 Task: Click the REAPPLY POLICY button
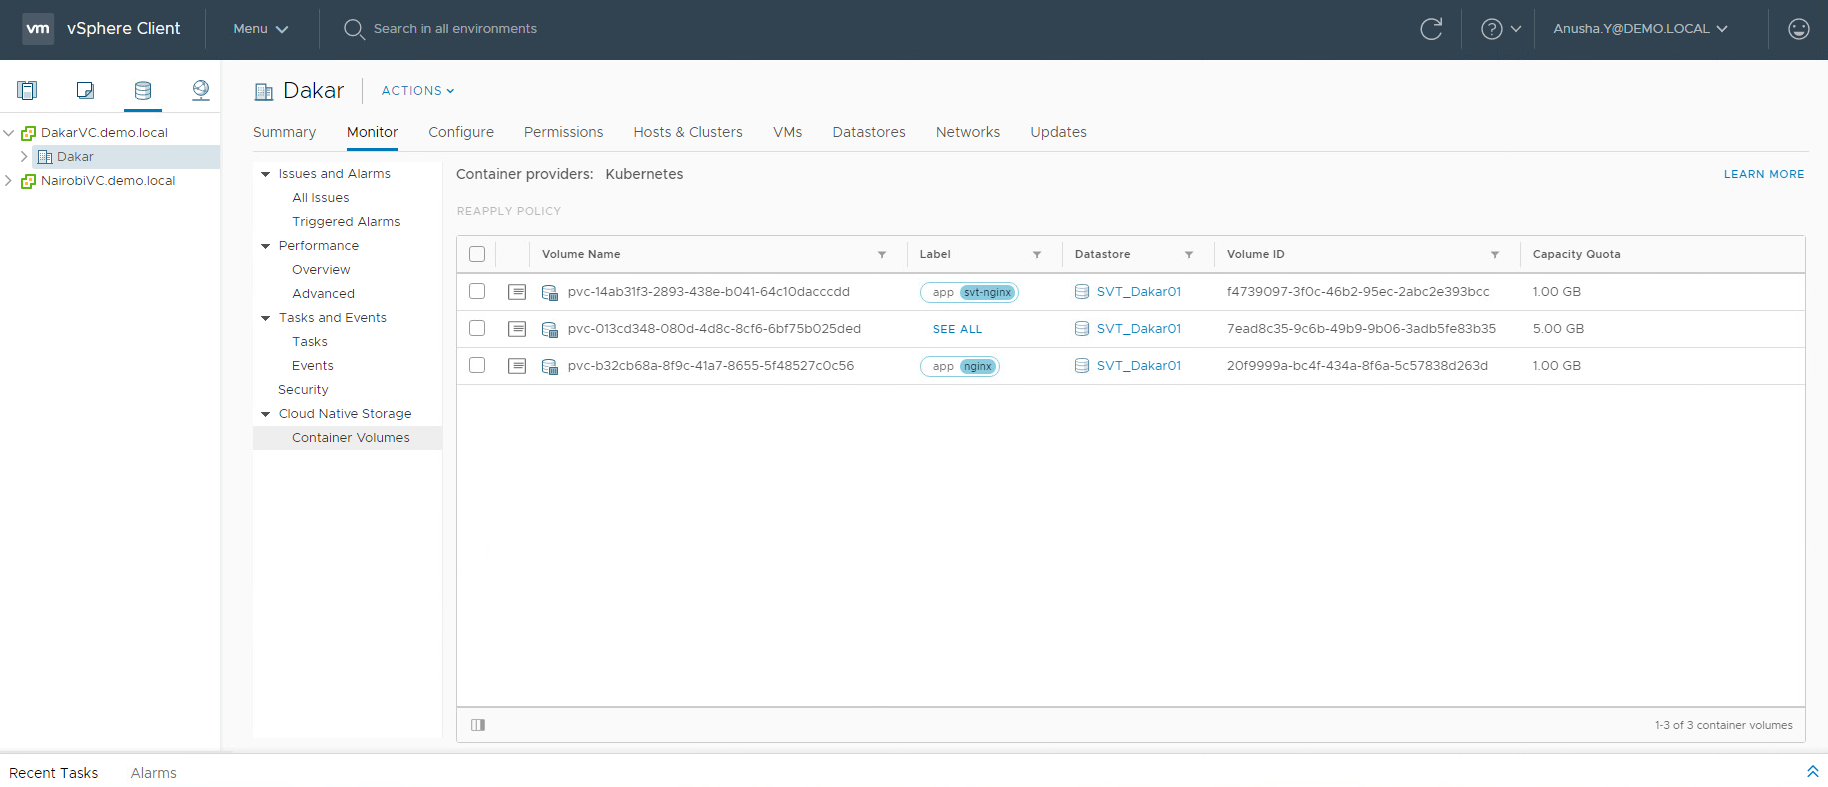(509, 211)
